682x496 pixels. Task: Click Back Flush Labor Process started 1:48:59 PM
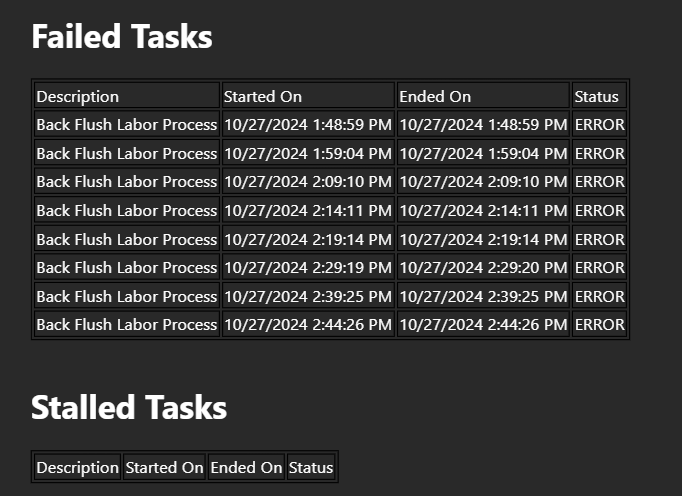127,124
